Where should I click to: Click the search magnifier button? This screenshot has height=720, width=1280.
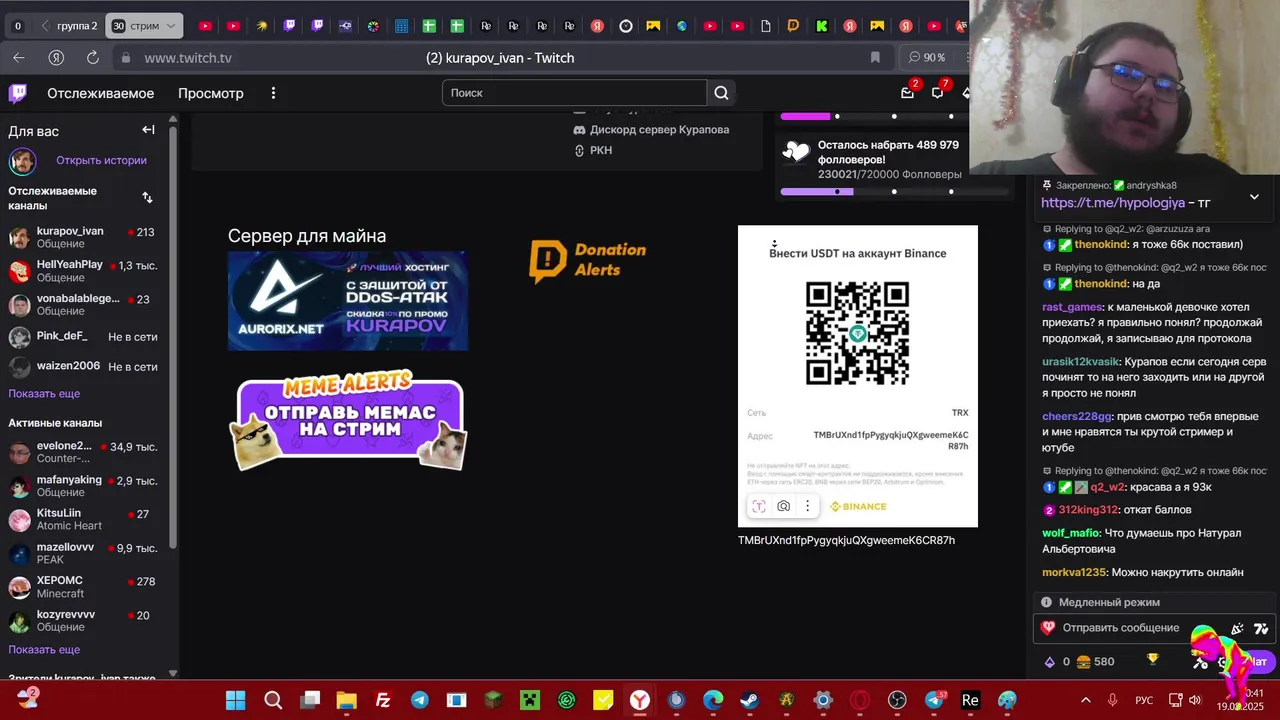click(x=721, y=93)
